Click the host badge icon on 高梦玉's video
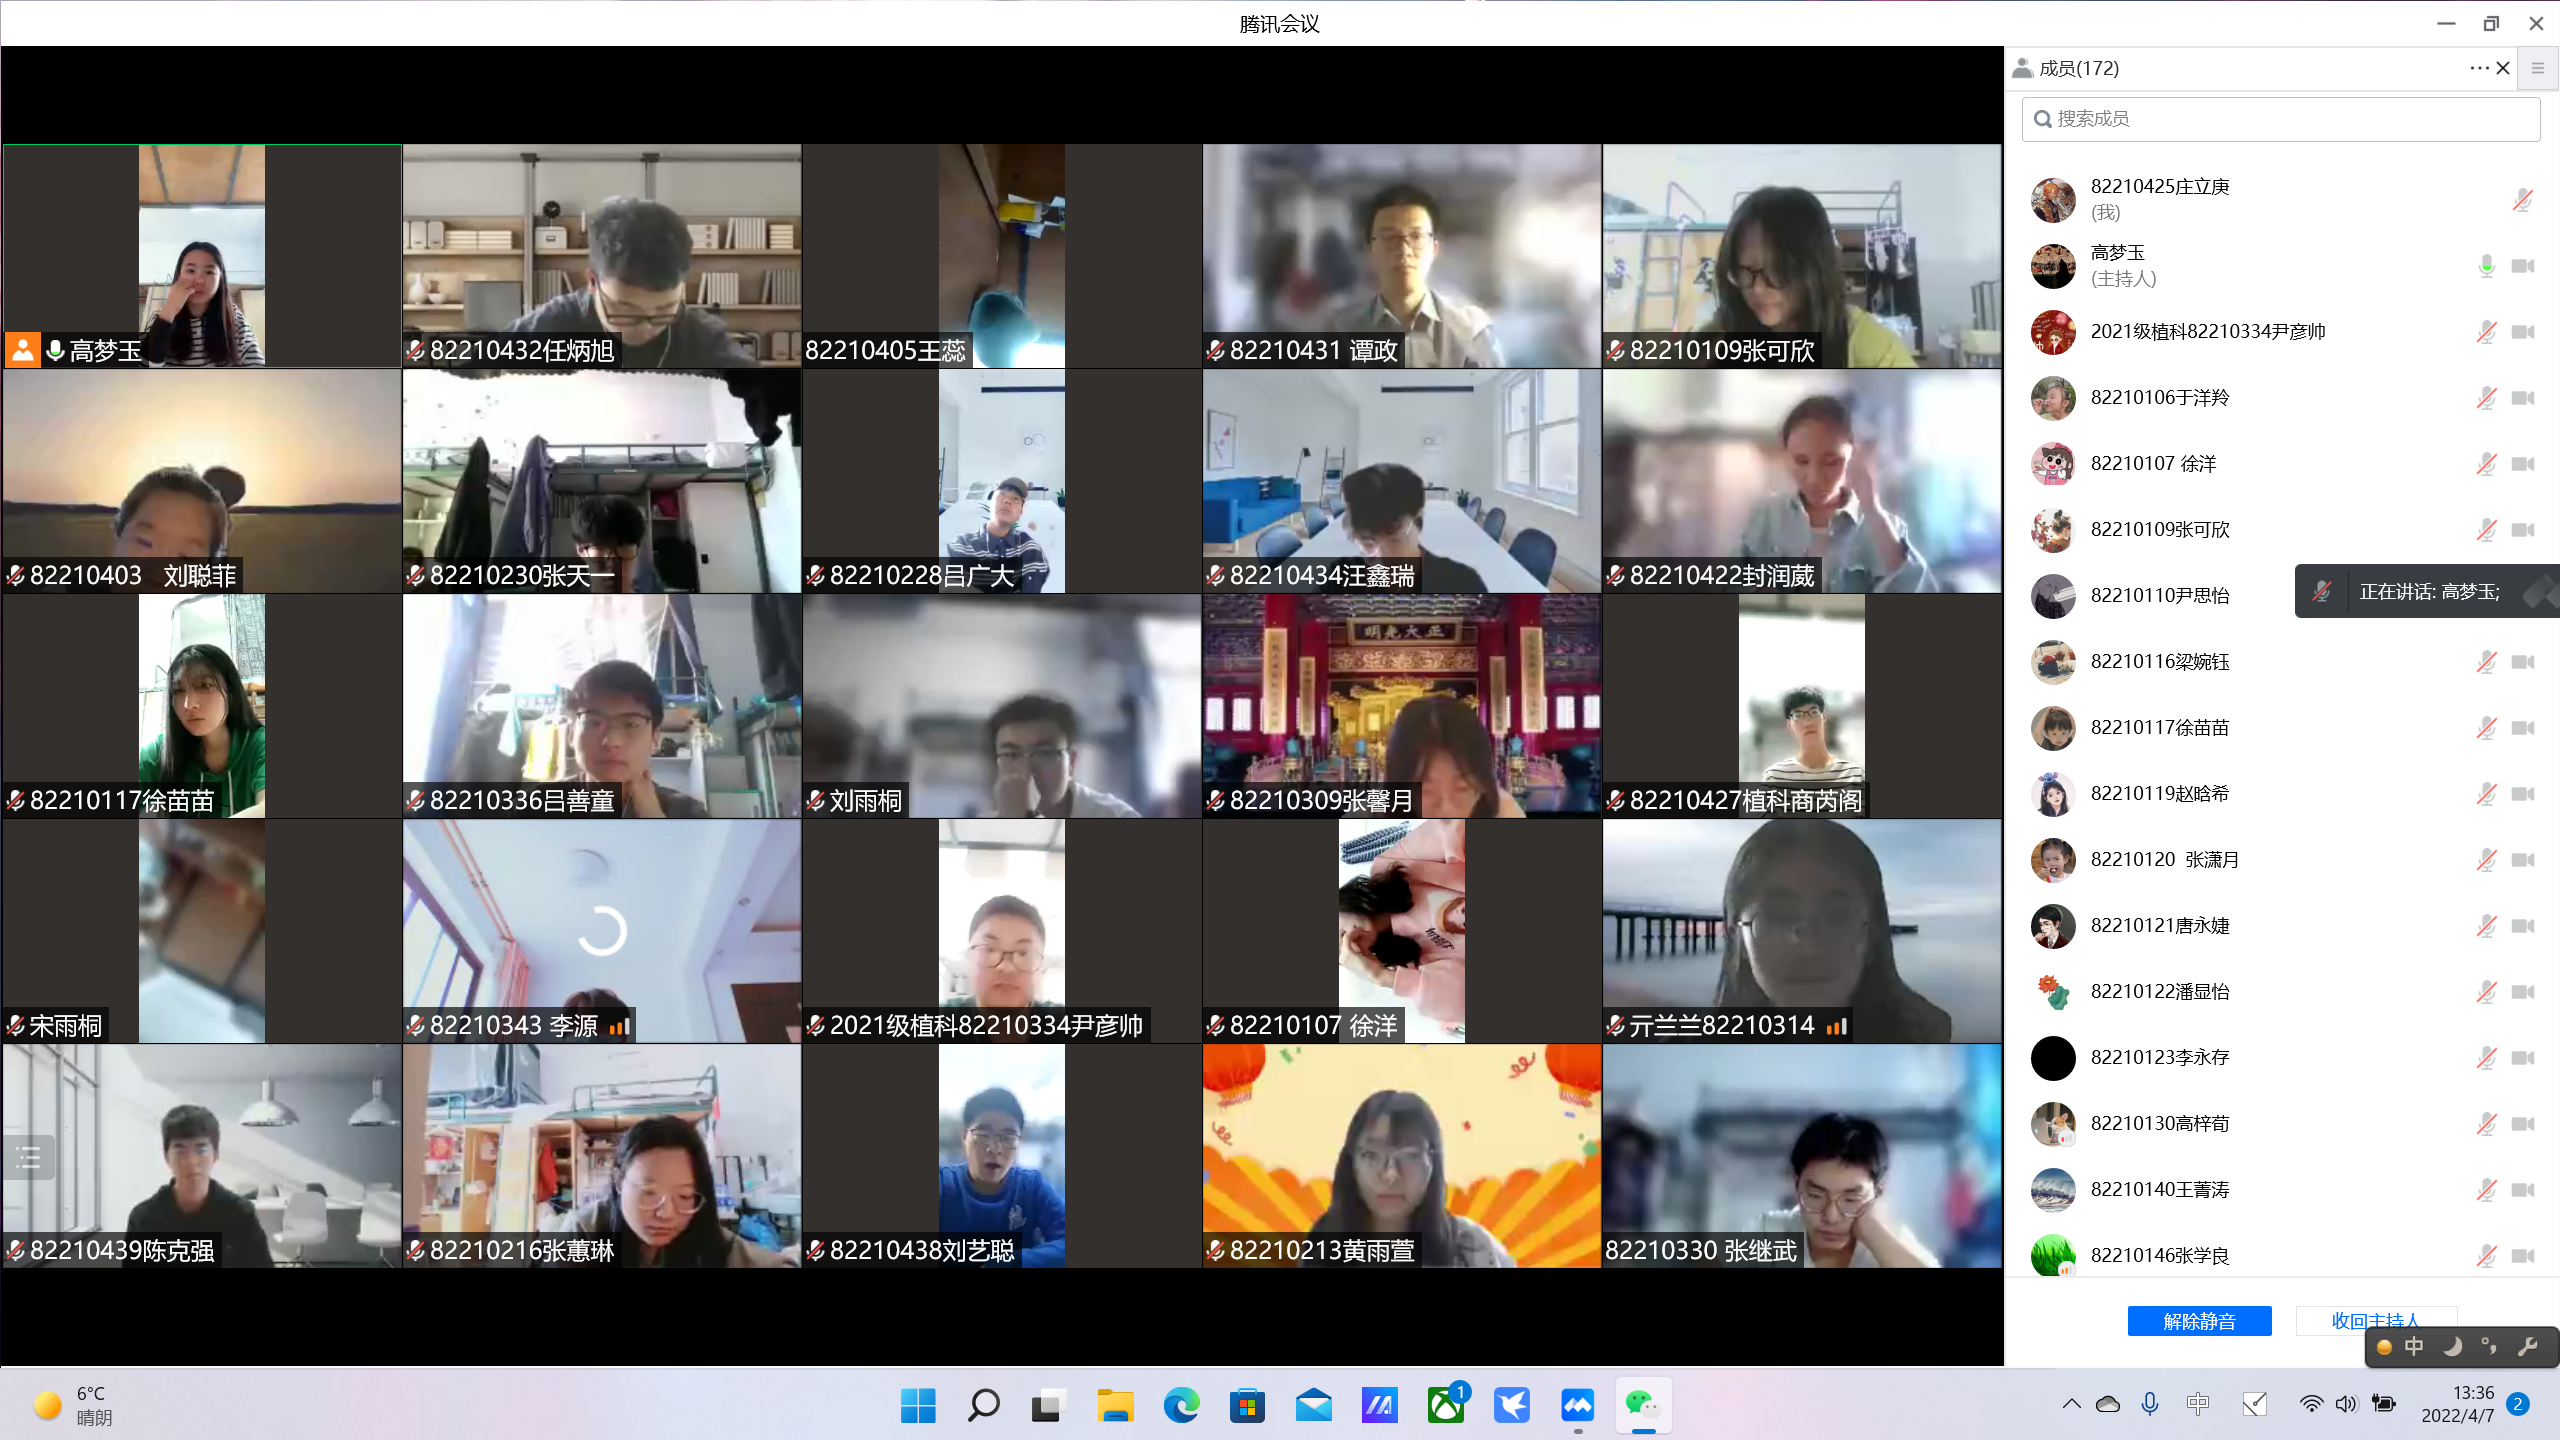 tap(22, 350)
